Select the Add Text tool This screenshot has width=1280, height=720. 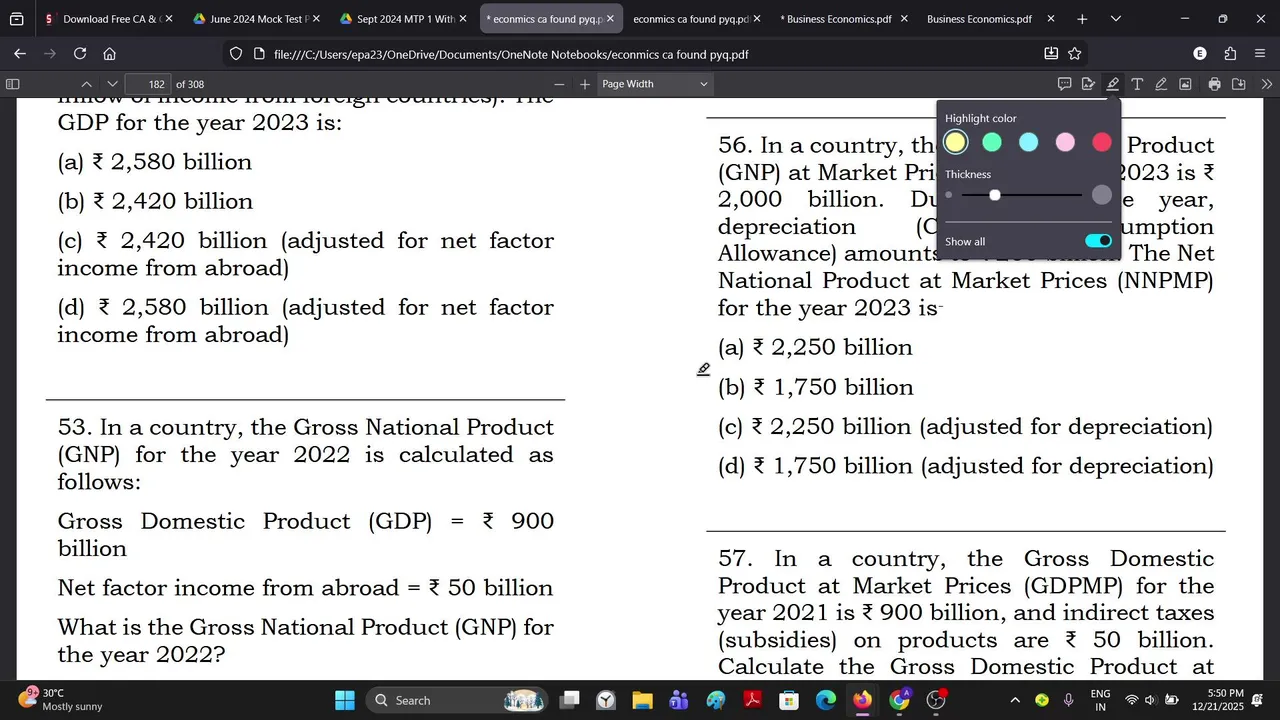click(x=1137, y=84)
